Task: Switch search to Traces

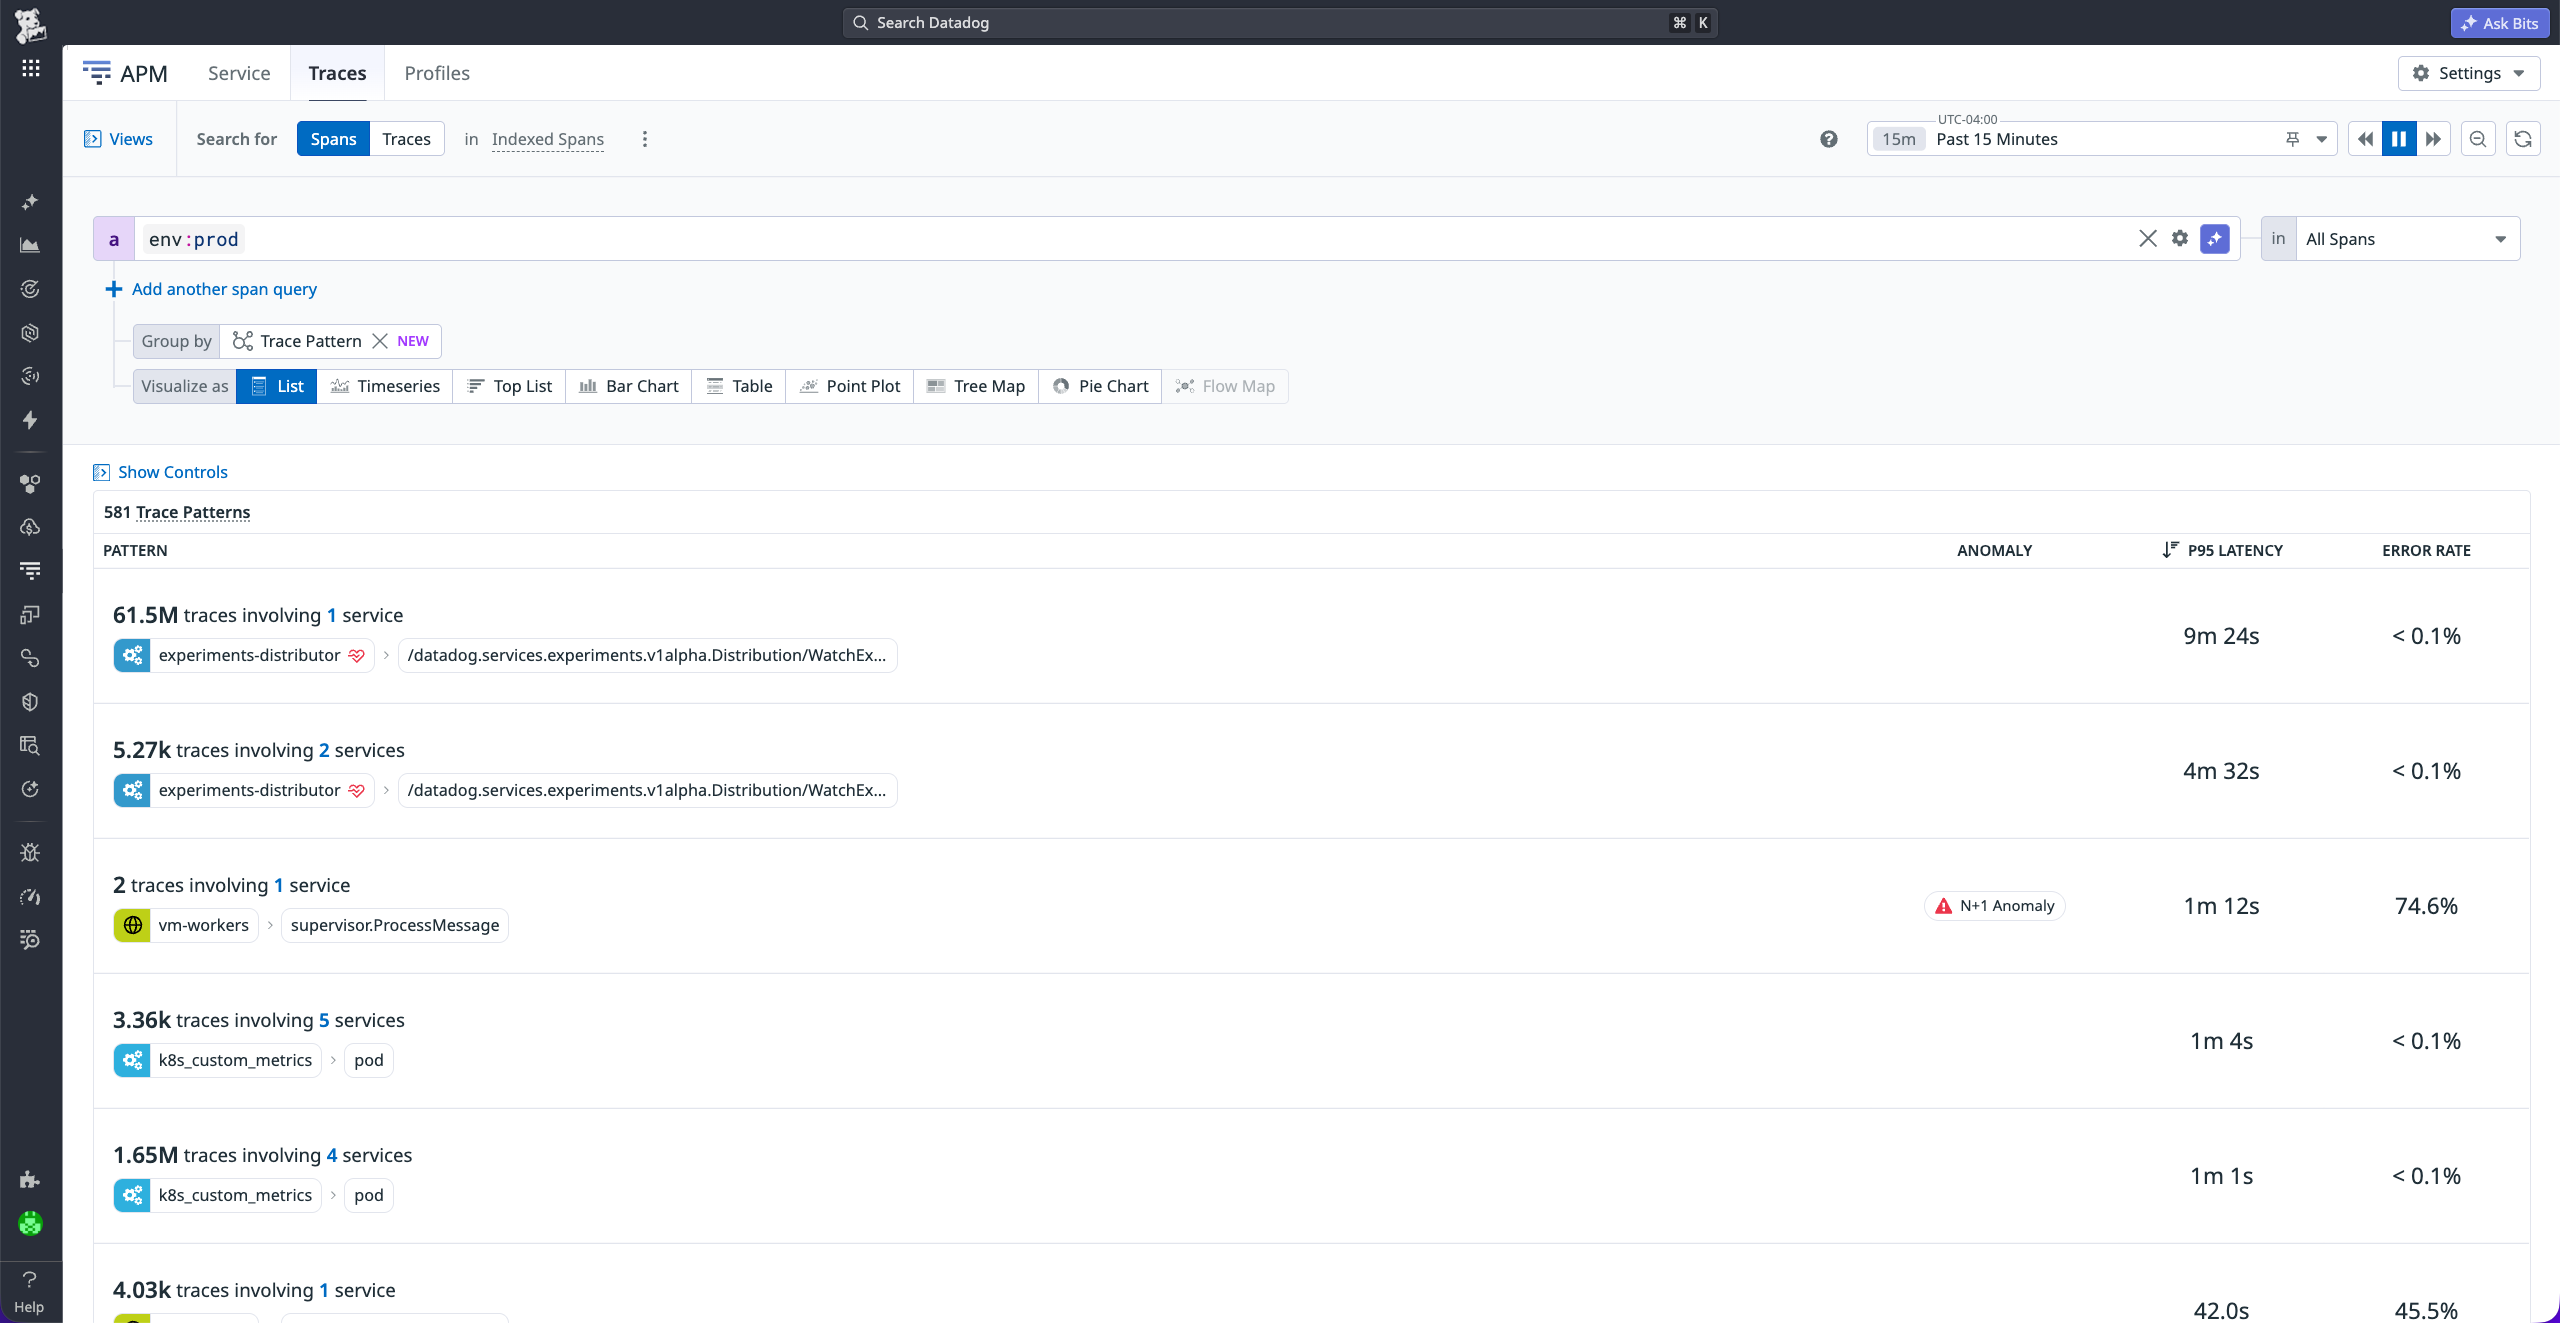Action: coord(406,139)
